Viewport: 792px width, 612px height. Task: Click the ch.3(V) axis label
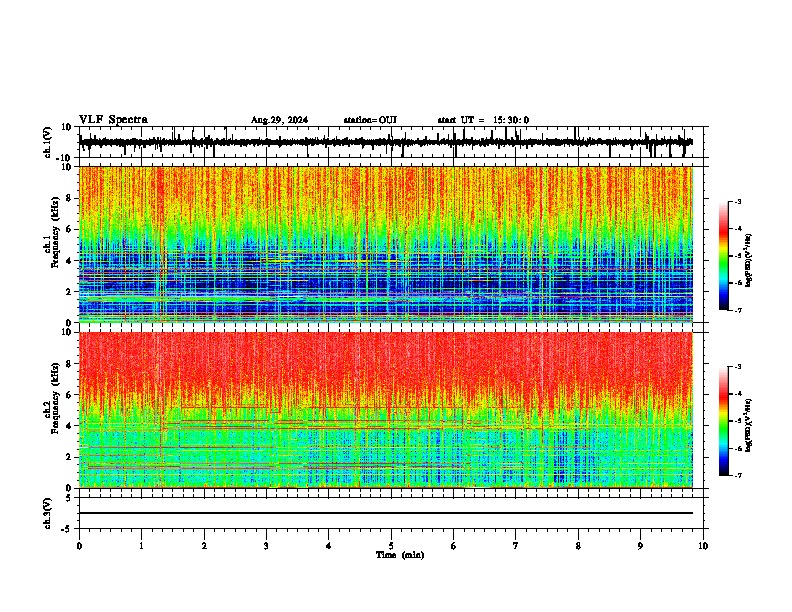(x=48, y=514)
